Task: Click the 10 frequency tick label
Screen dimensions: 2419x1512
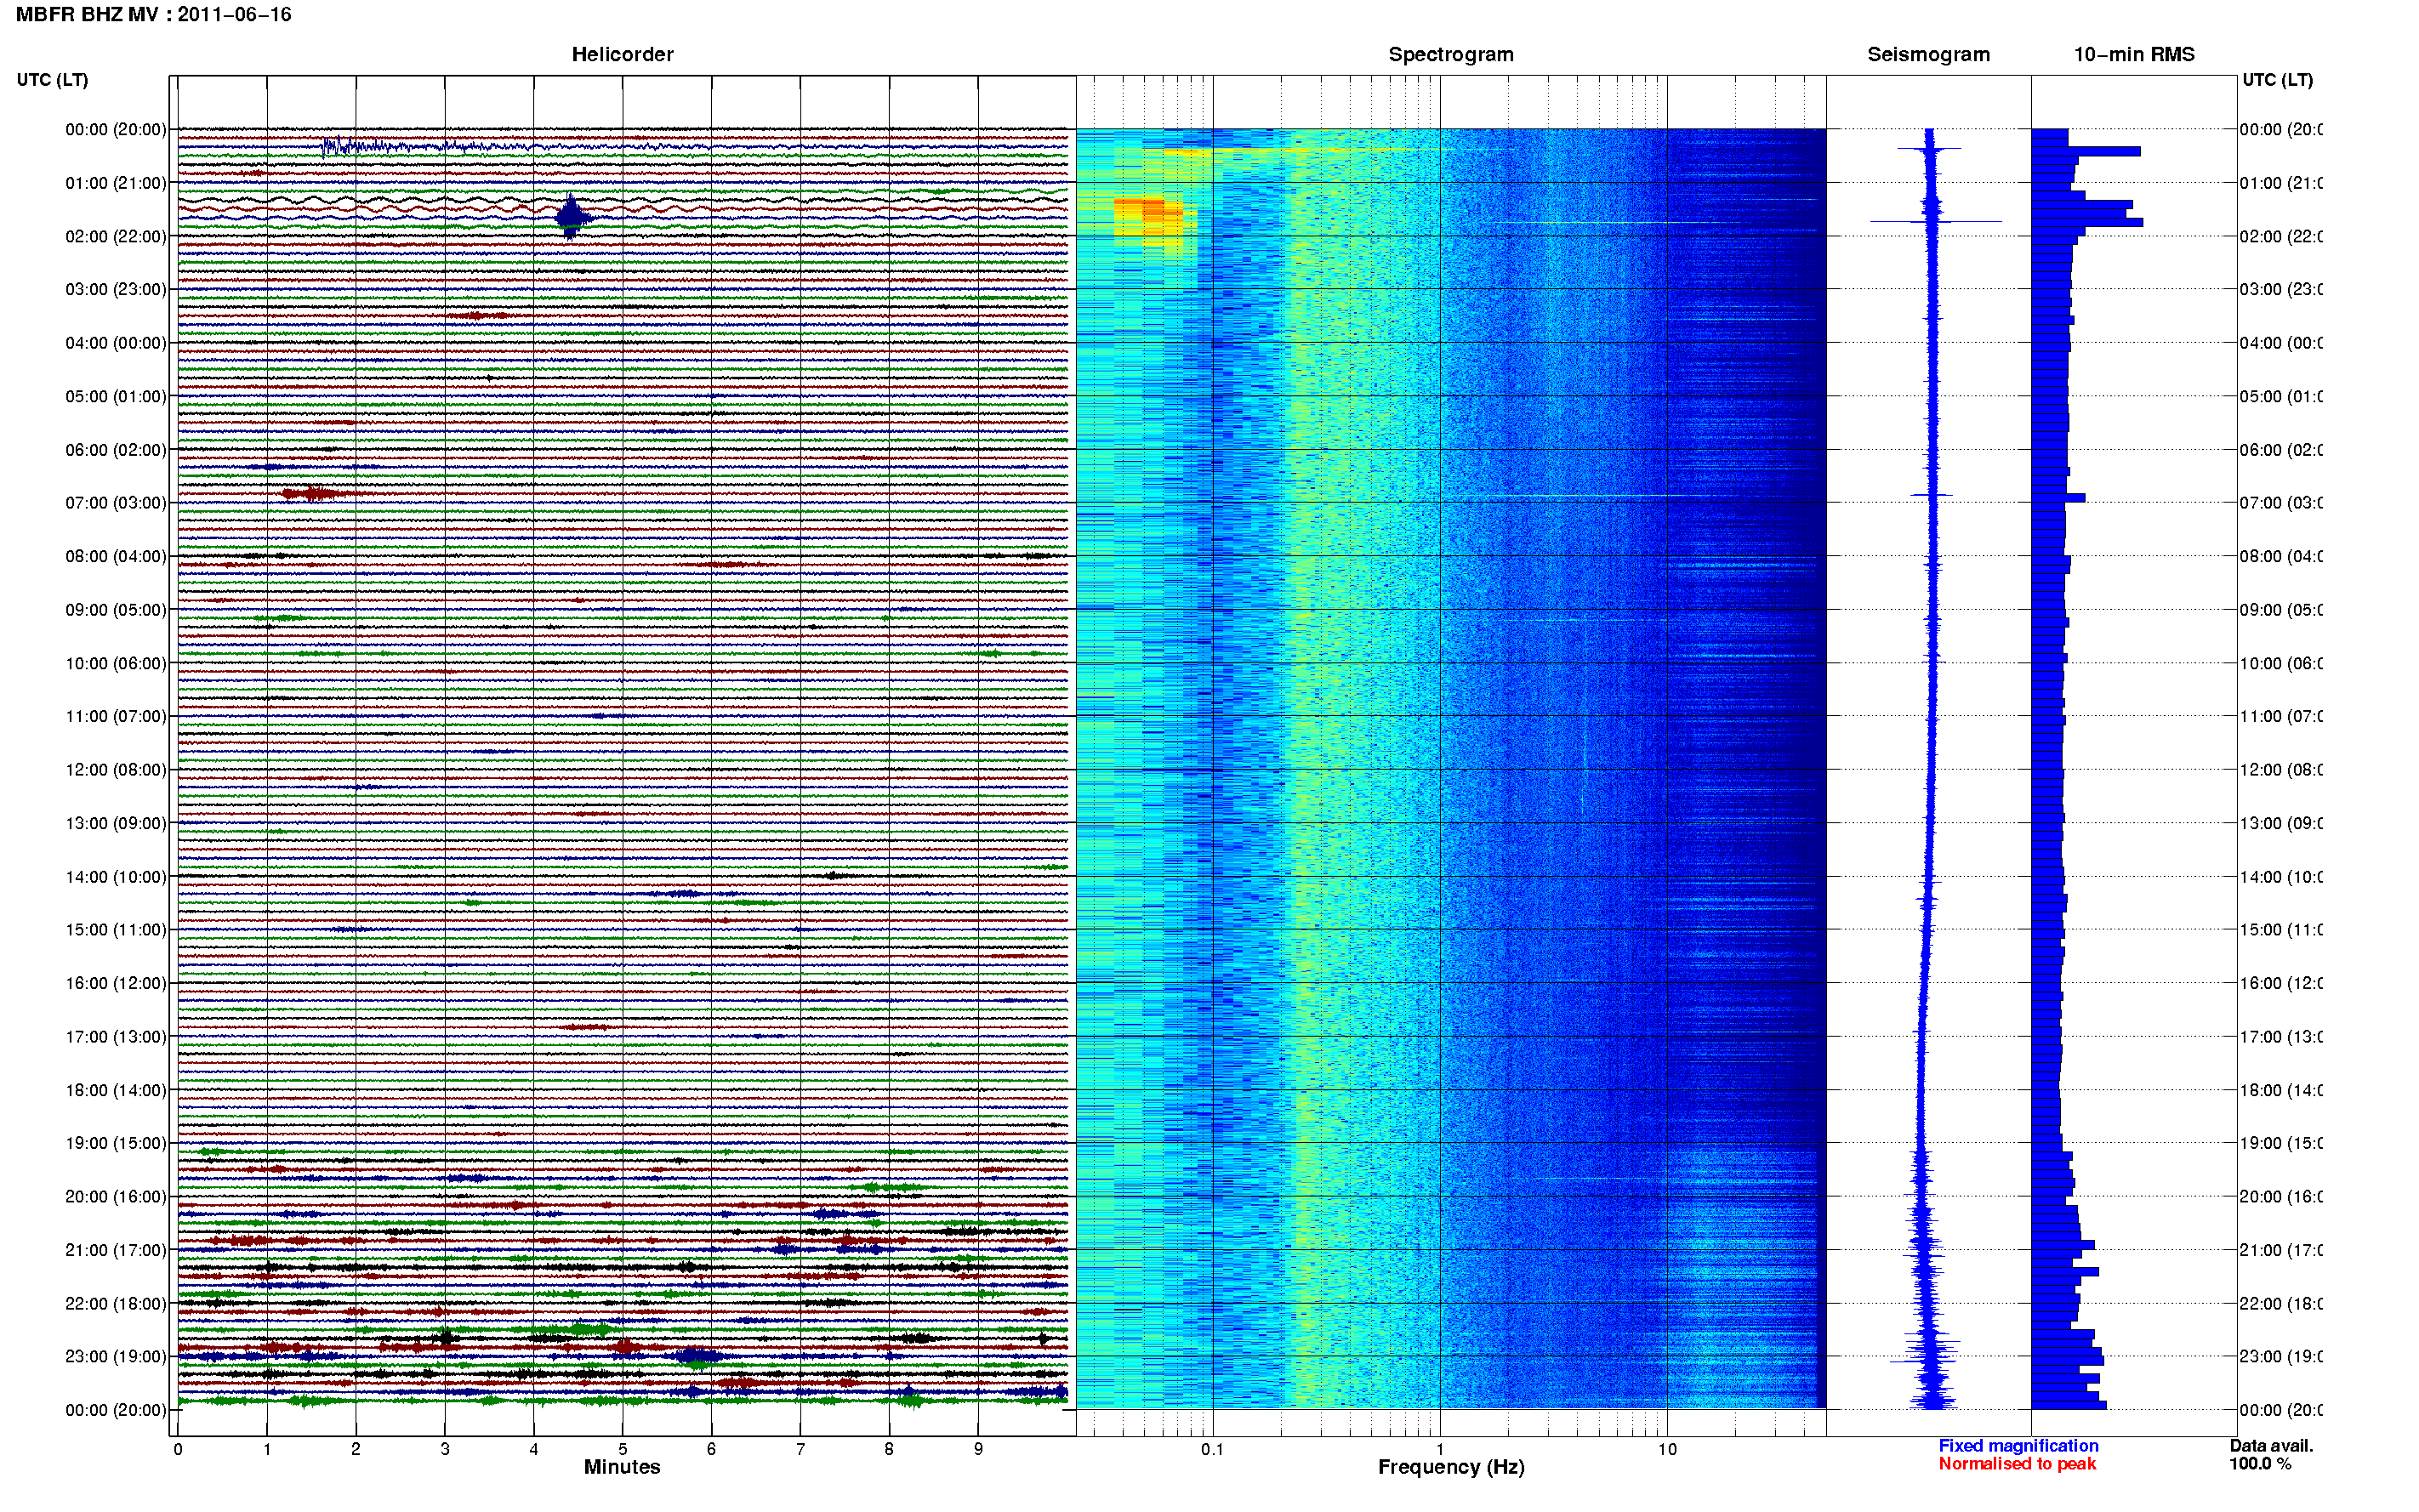Action: click(1667, 1449)
